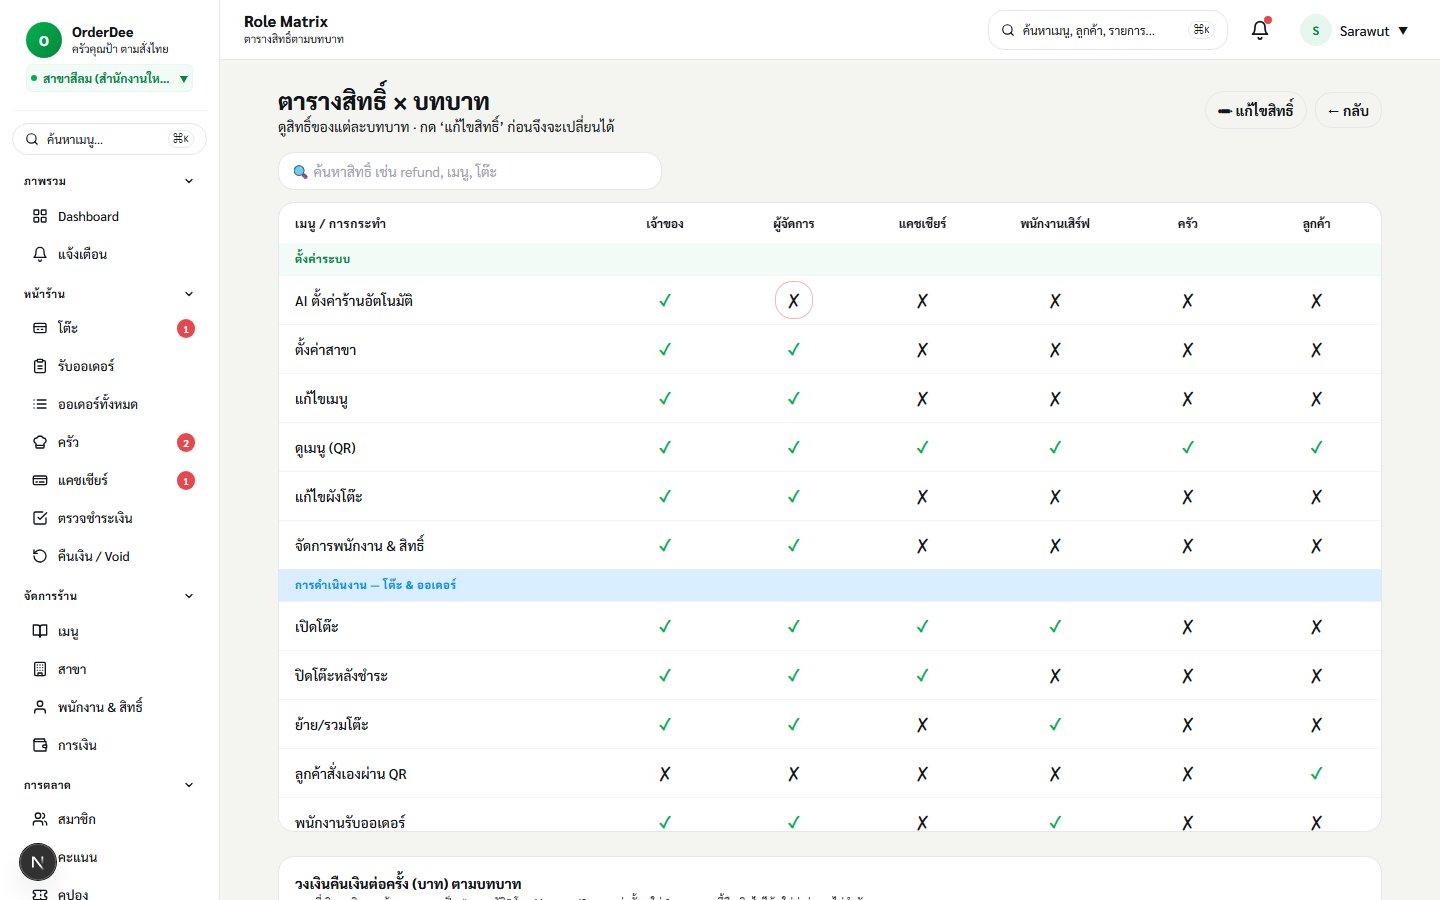Focus the ค้นหาสิทธิ์ search input field
Screen dimensions: 1440x900
tap(470, 171)
